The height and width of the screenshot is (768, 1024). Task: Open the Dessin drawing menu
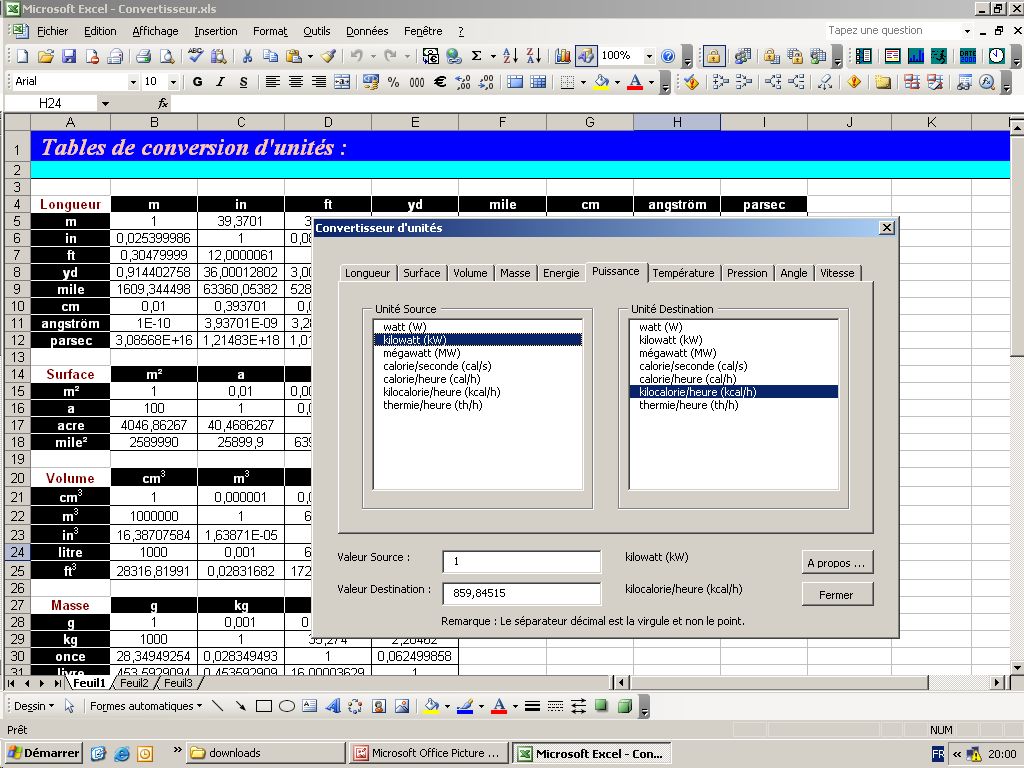(x=33, y=706)
